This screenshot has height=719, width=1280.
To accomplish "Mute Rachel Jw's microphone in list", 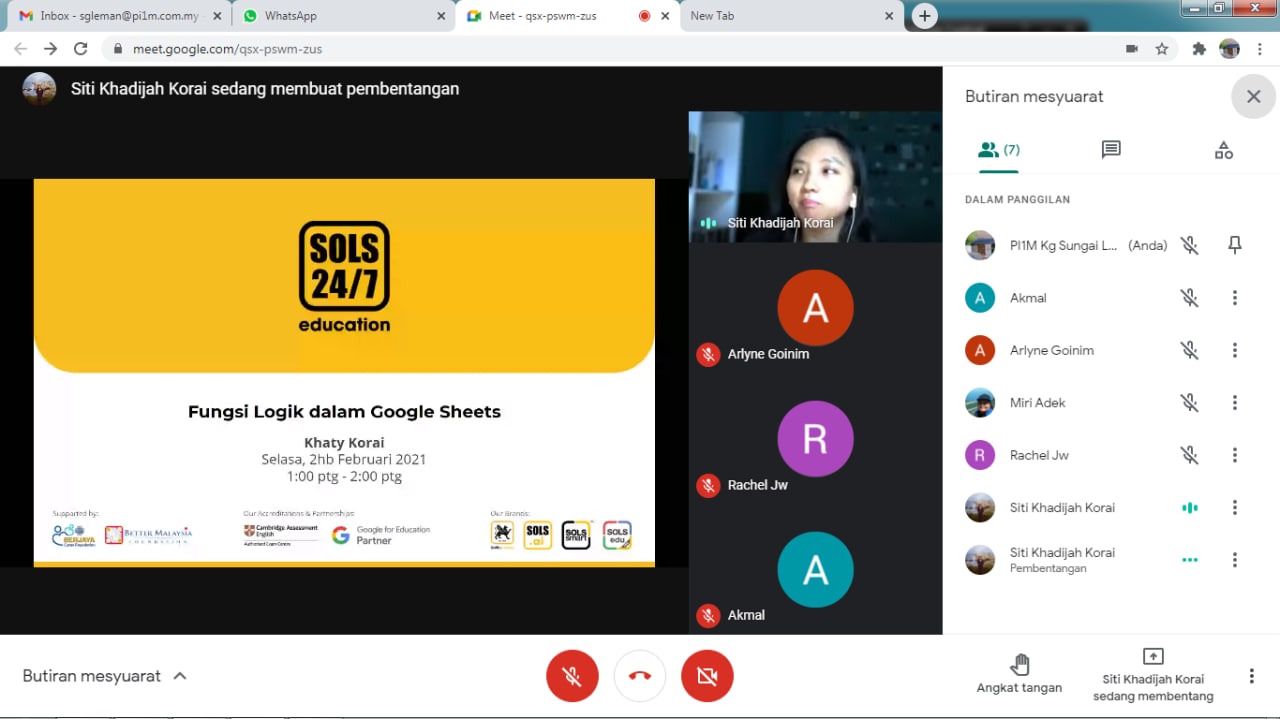I will 1189,455.
